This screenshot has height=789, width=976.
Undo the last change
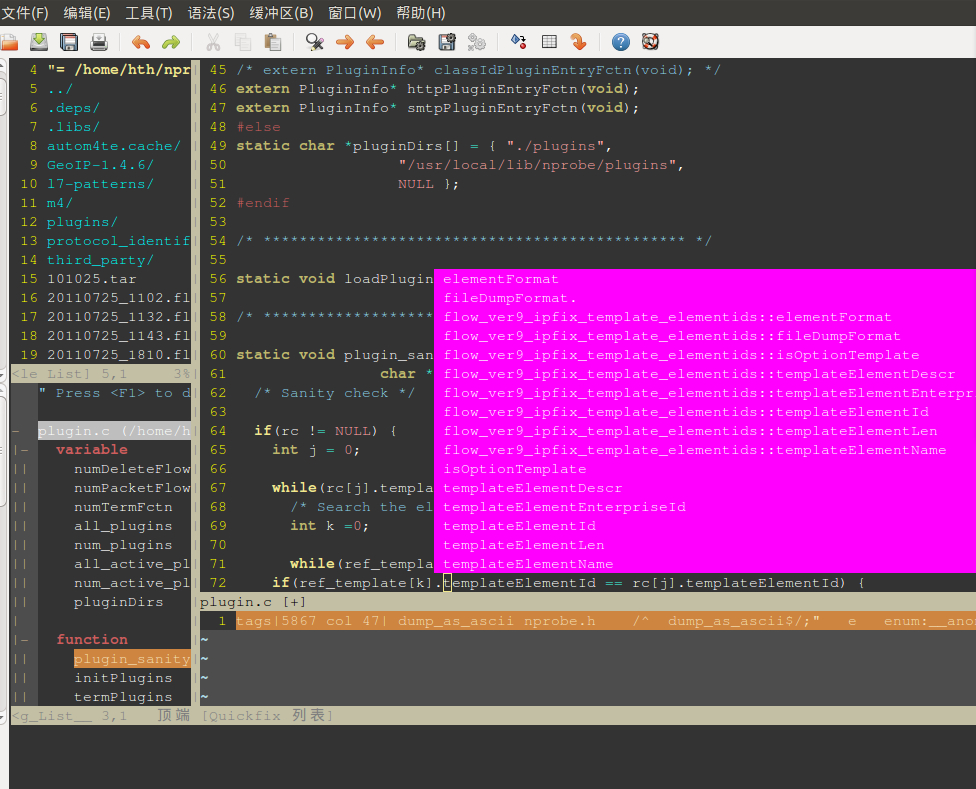coord(141,42)
